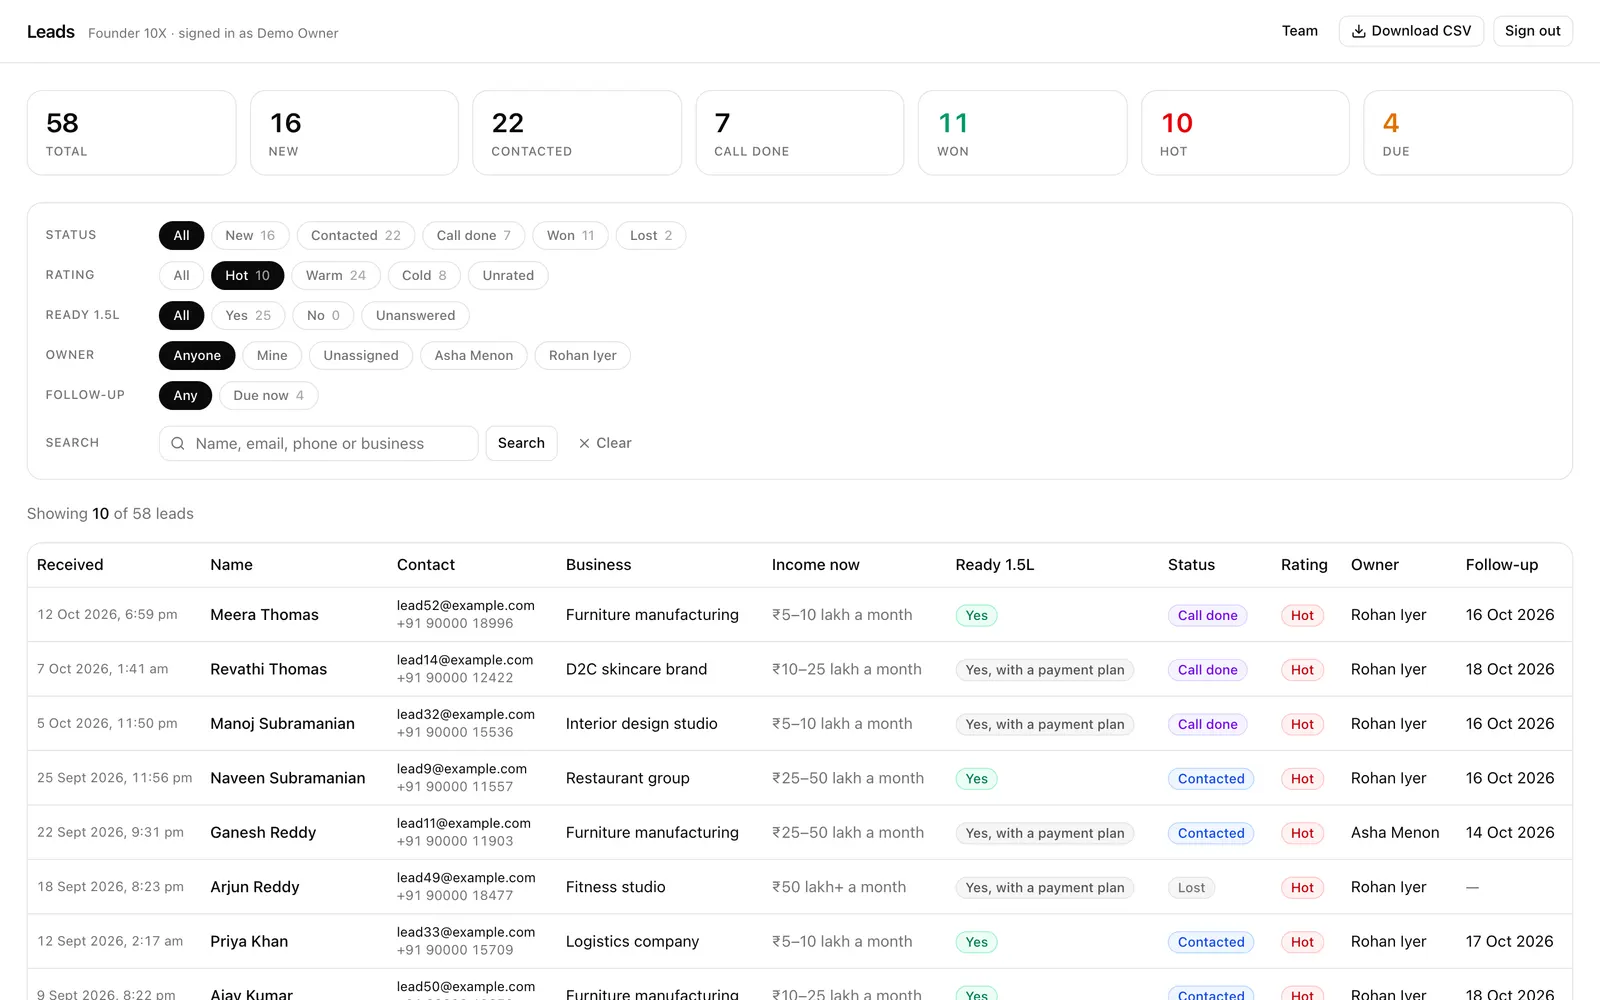Choose the Cold 8 rating filter
1600x1000 pixels.
tap(424, 275)
